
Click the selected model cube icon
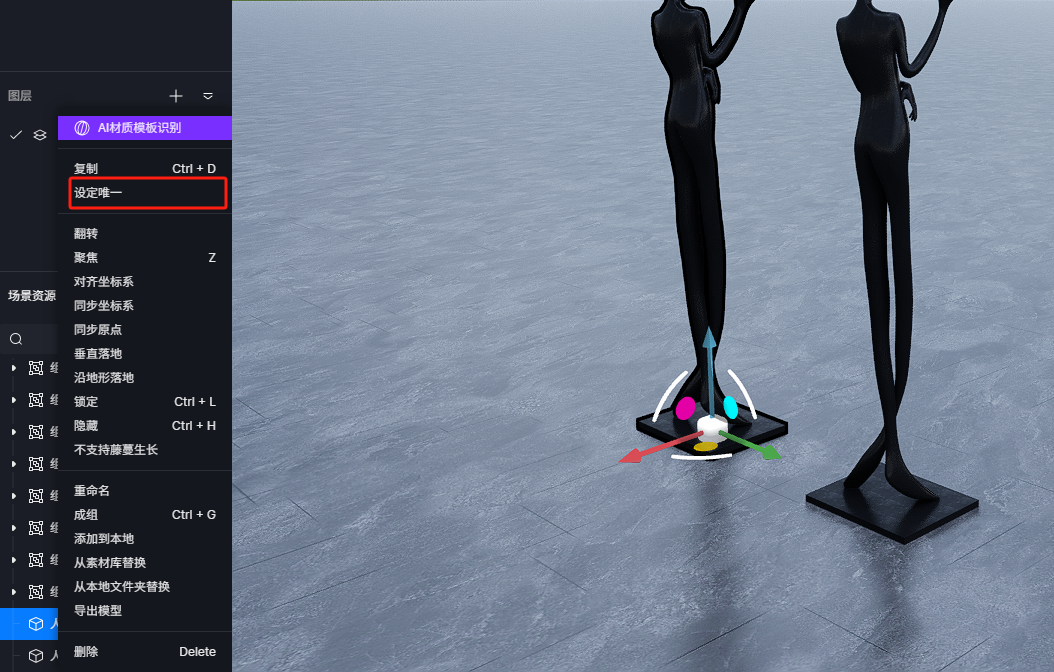36,624
